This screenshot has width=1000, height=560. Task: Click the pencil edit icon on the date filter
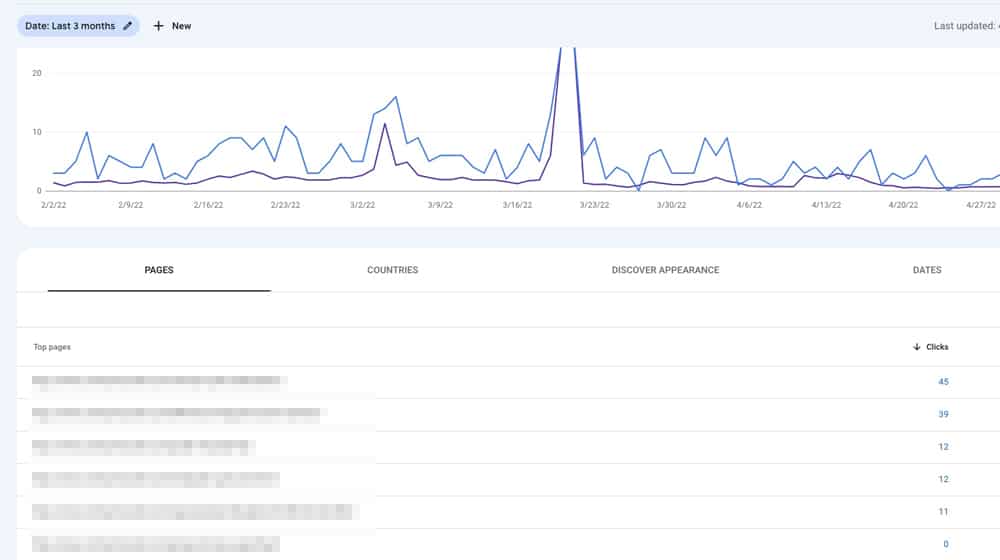[127, 26]
